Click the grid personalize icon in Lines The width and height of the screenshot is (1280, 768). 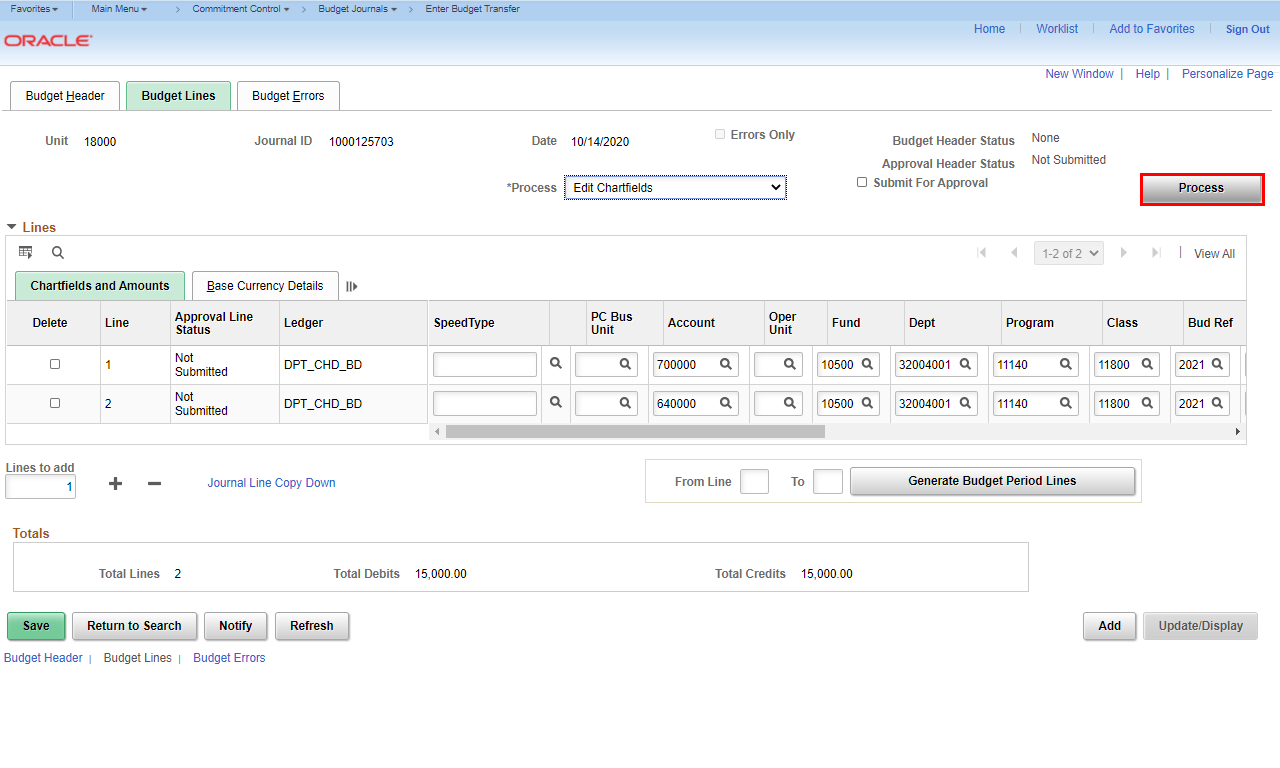[x=26, y=253]
